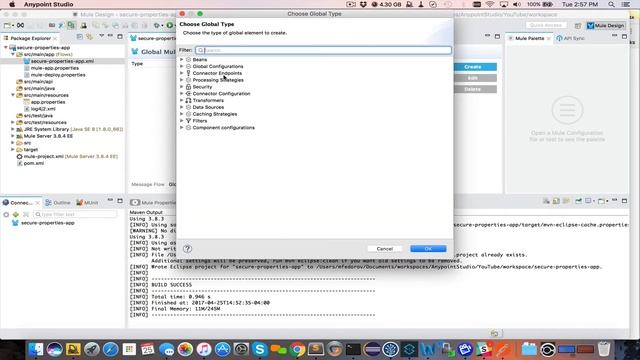Expand Mule Server 3.8.4 EE node
The height and width of the screenshot is (360, 640).
13,136
